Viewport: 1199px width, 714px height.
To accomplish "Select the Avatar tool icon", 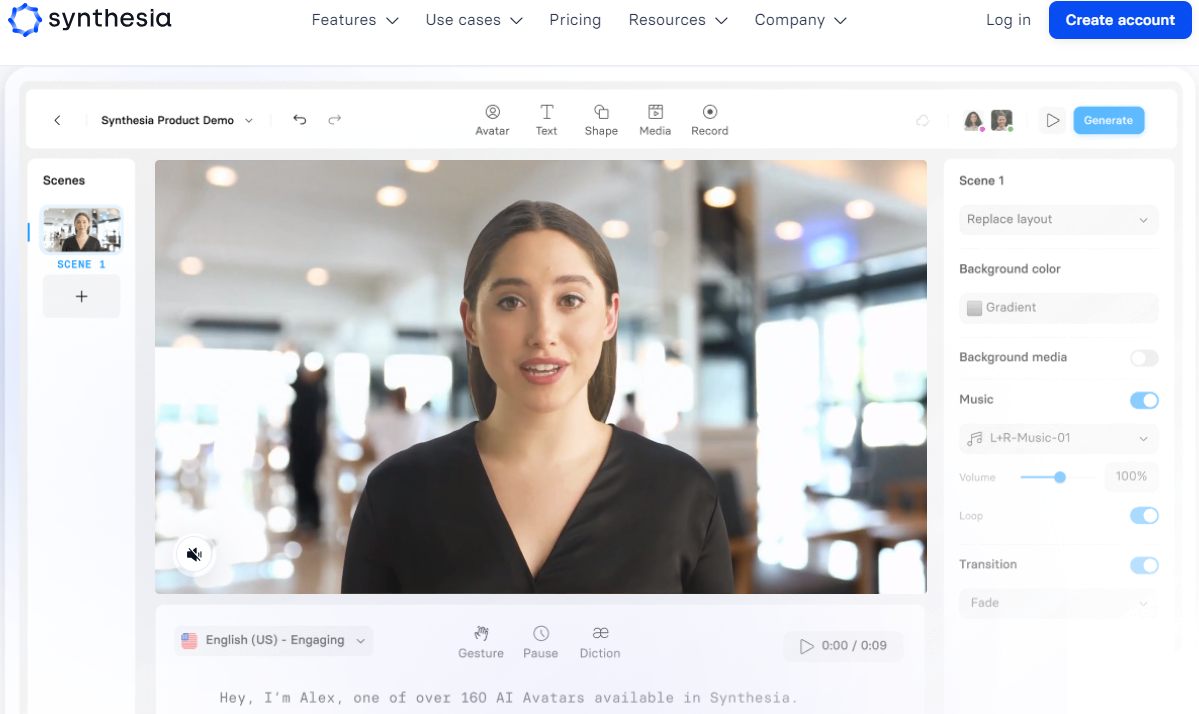I will tap(492, 113).
